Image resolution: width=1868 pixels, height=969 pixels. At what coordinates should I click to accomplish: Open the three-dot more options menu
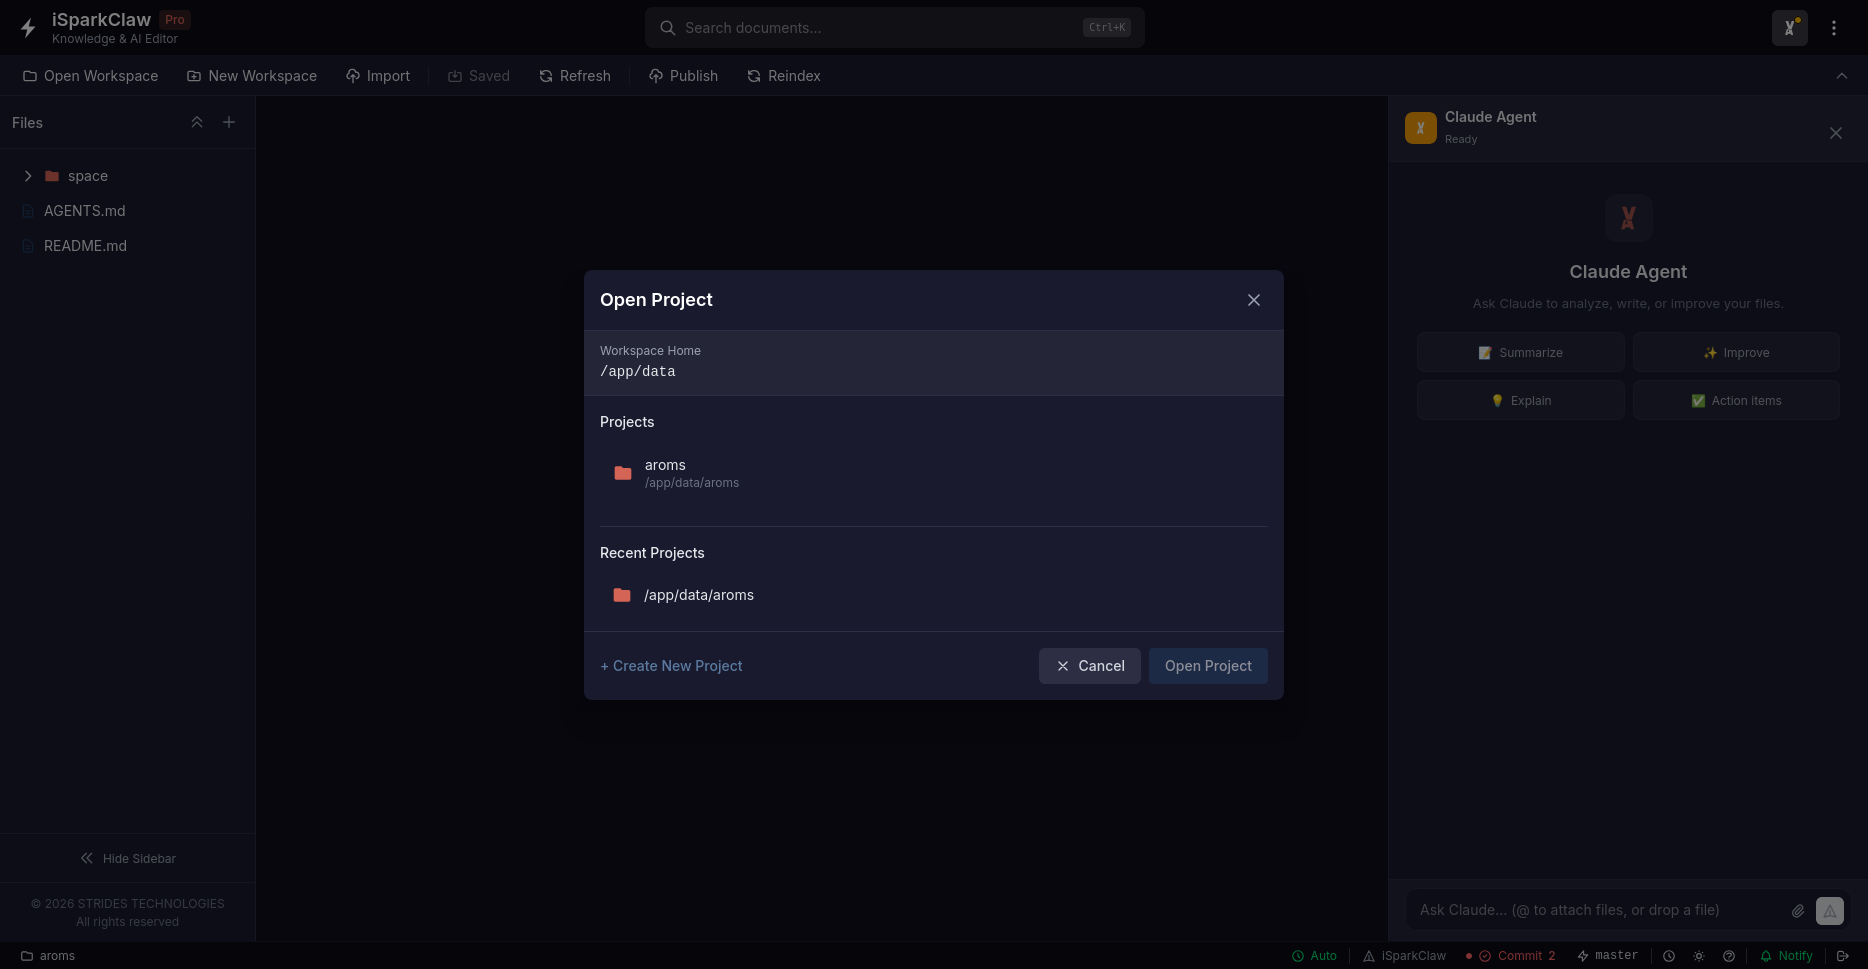click(x=1834, y=28)
